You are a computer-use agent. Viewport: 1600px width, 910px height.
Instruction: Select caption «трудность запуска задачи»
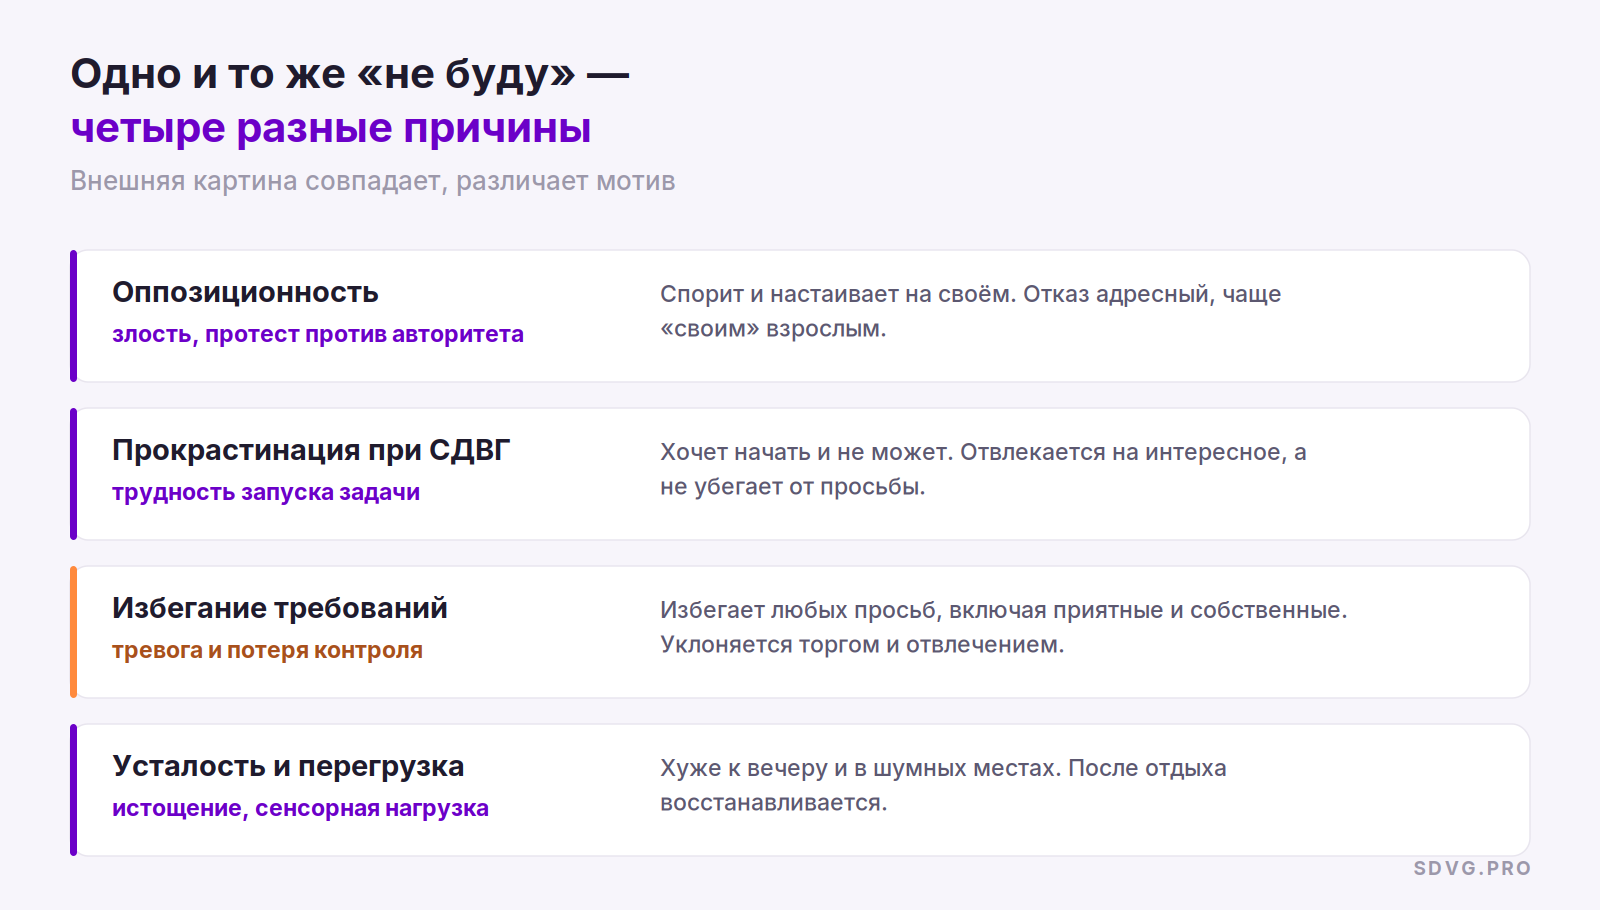coord(266,492)
